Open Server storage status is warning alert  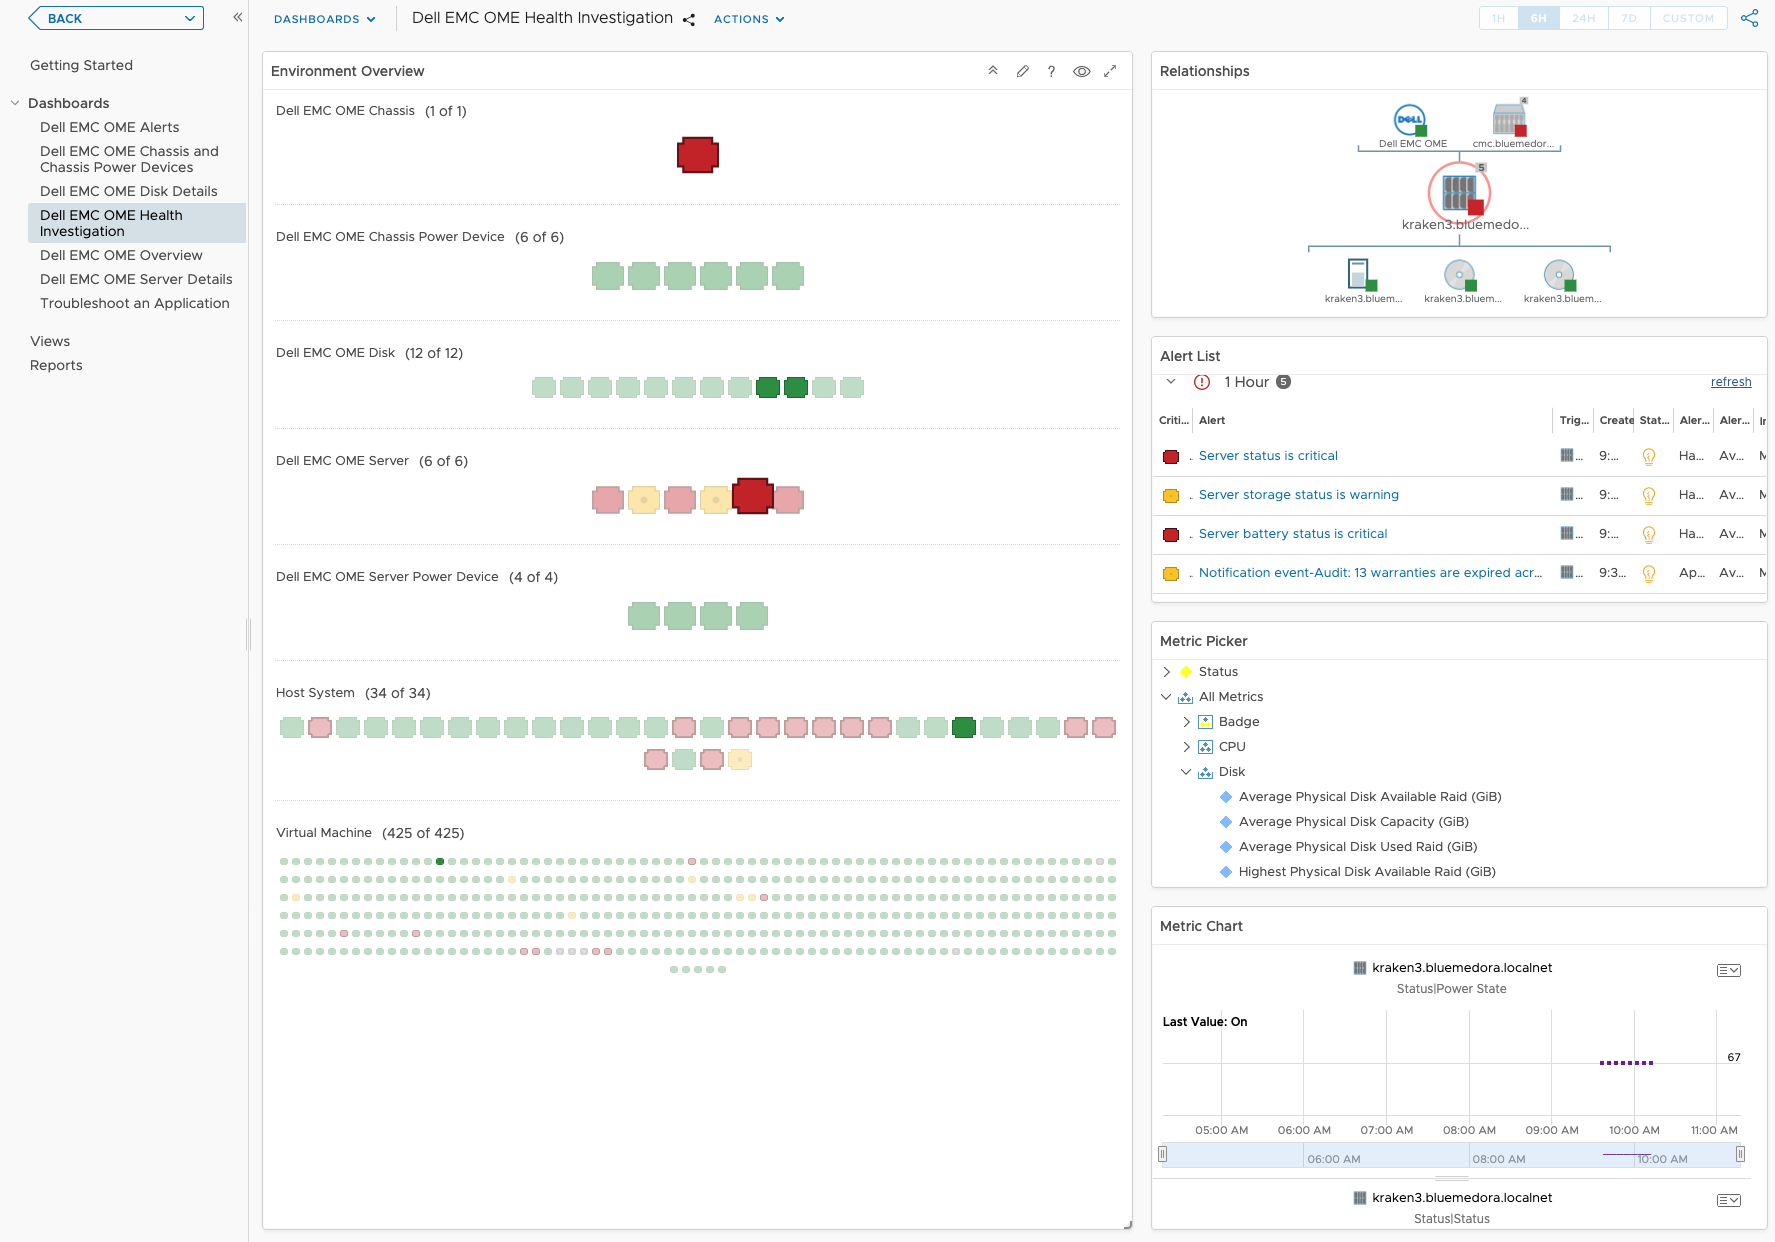coord(1299,495)
